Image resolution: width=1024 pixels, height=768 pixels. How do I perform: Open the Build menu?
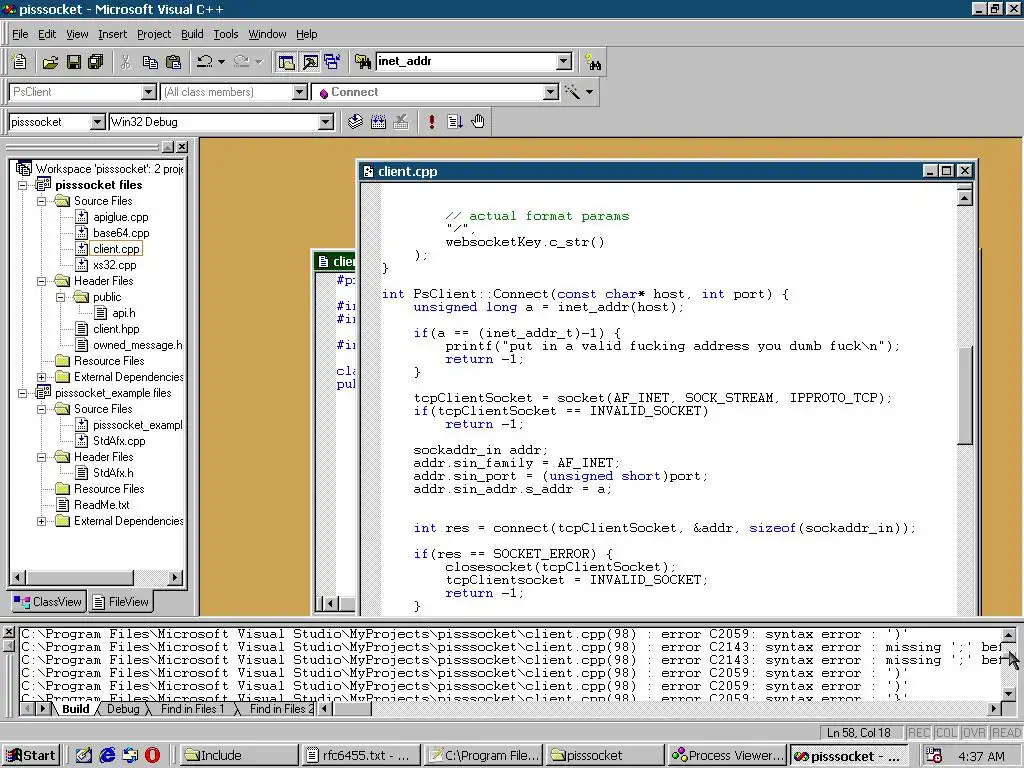point(192,34)
